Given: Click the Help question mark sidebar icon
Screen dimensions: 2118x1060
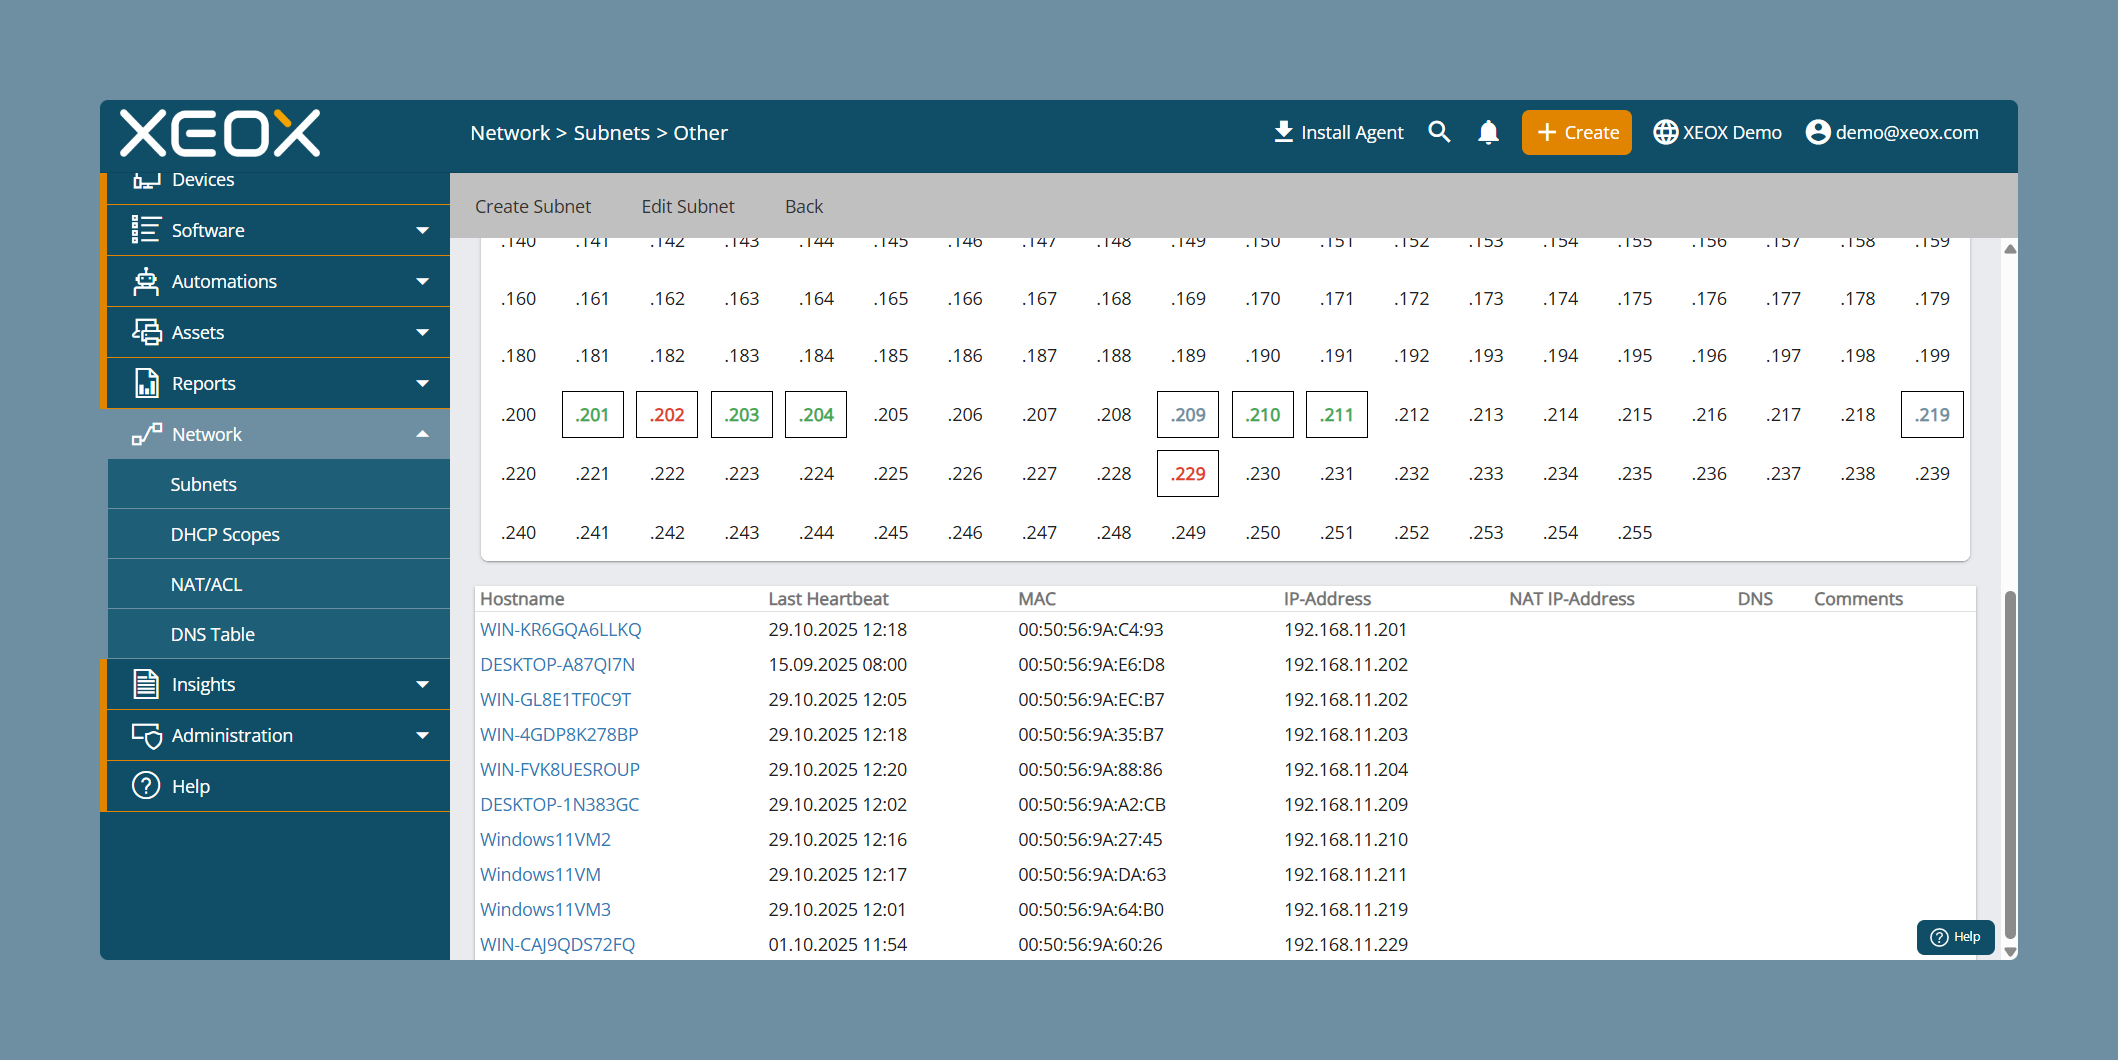Looking at the screenshot, I should pos(146,786).
